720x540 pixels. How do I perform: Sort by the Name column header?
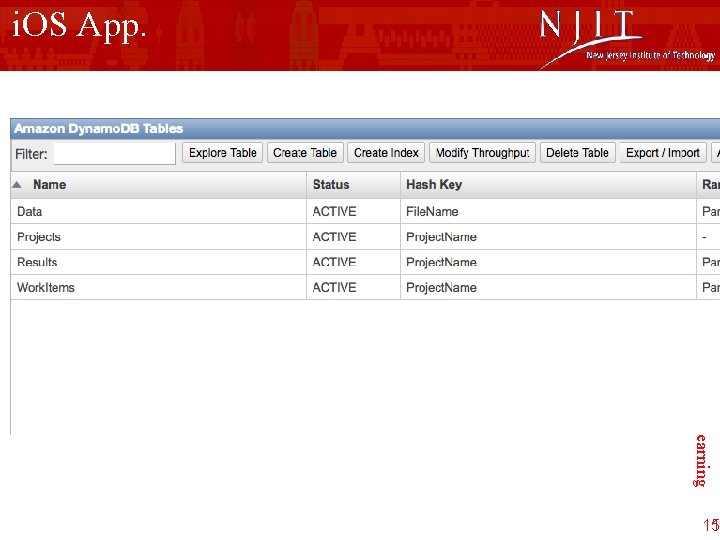click(x=50, y=185)
